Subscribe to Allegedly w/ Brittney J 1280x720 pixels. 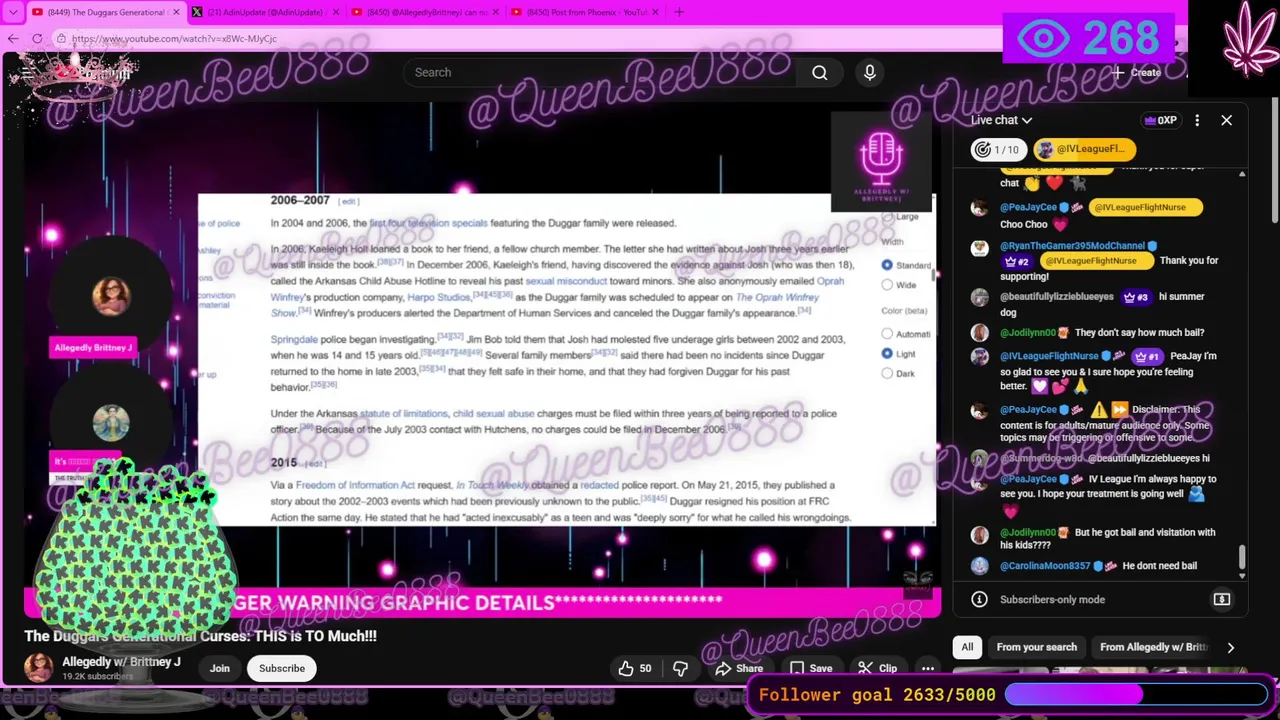(x=282, y=668)
